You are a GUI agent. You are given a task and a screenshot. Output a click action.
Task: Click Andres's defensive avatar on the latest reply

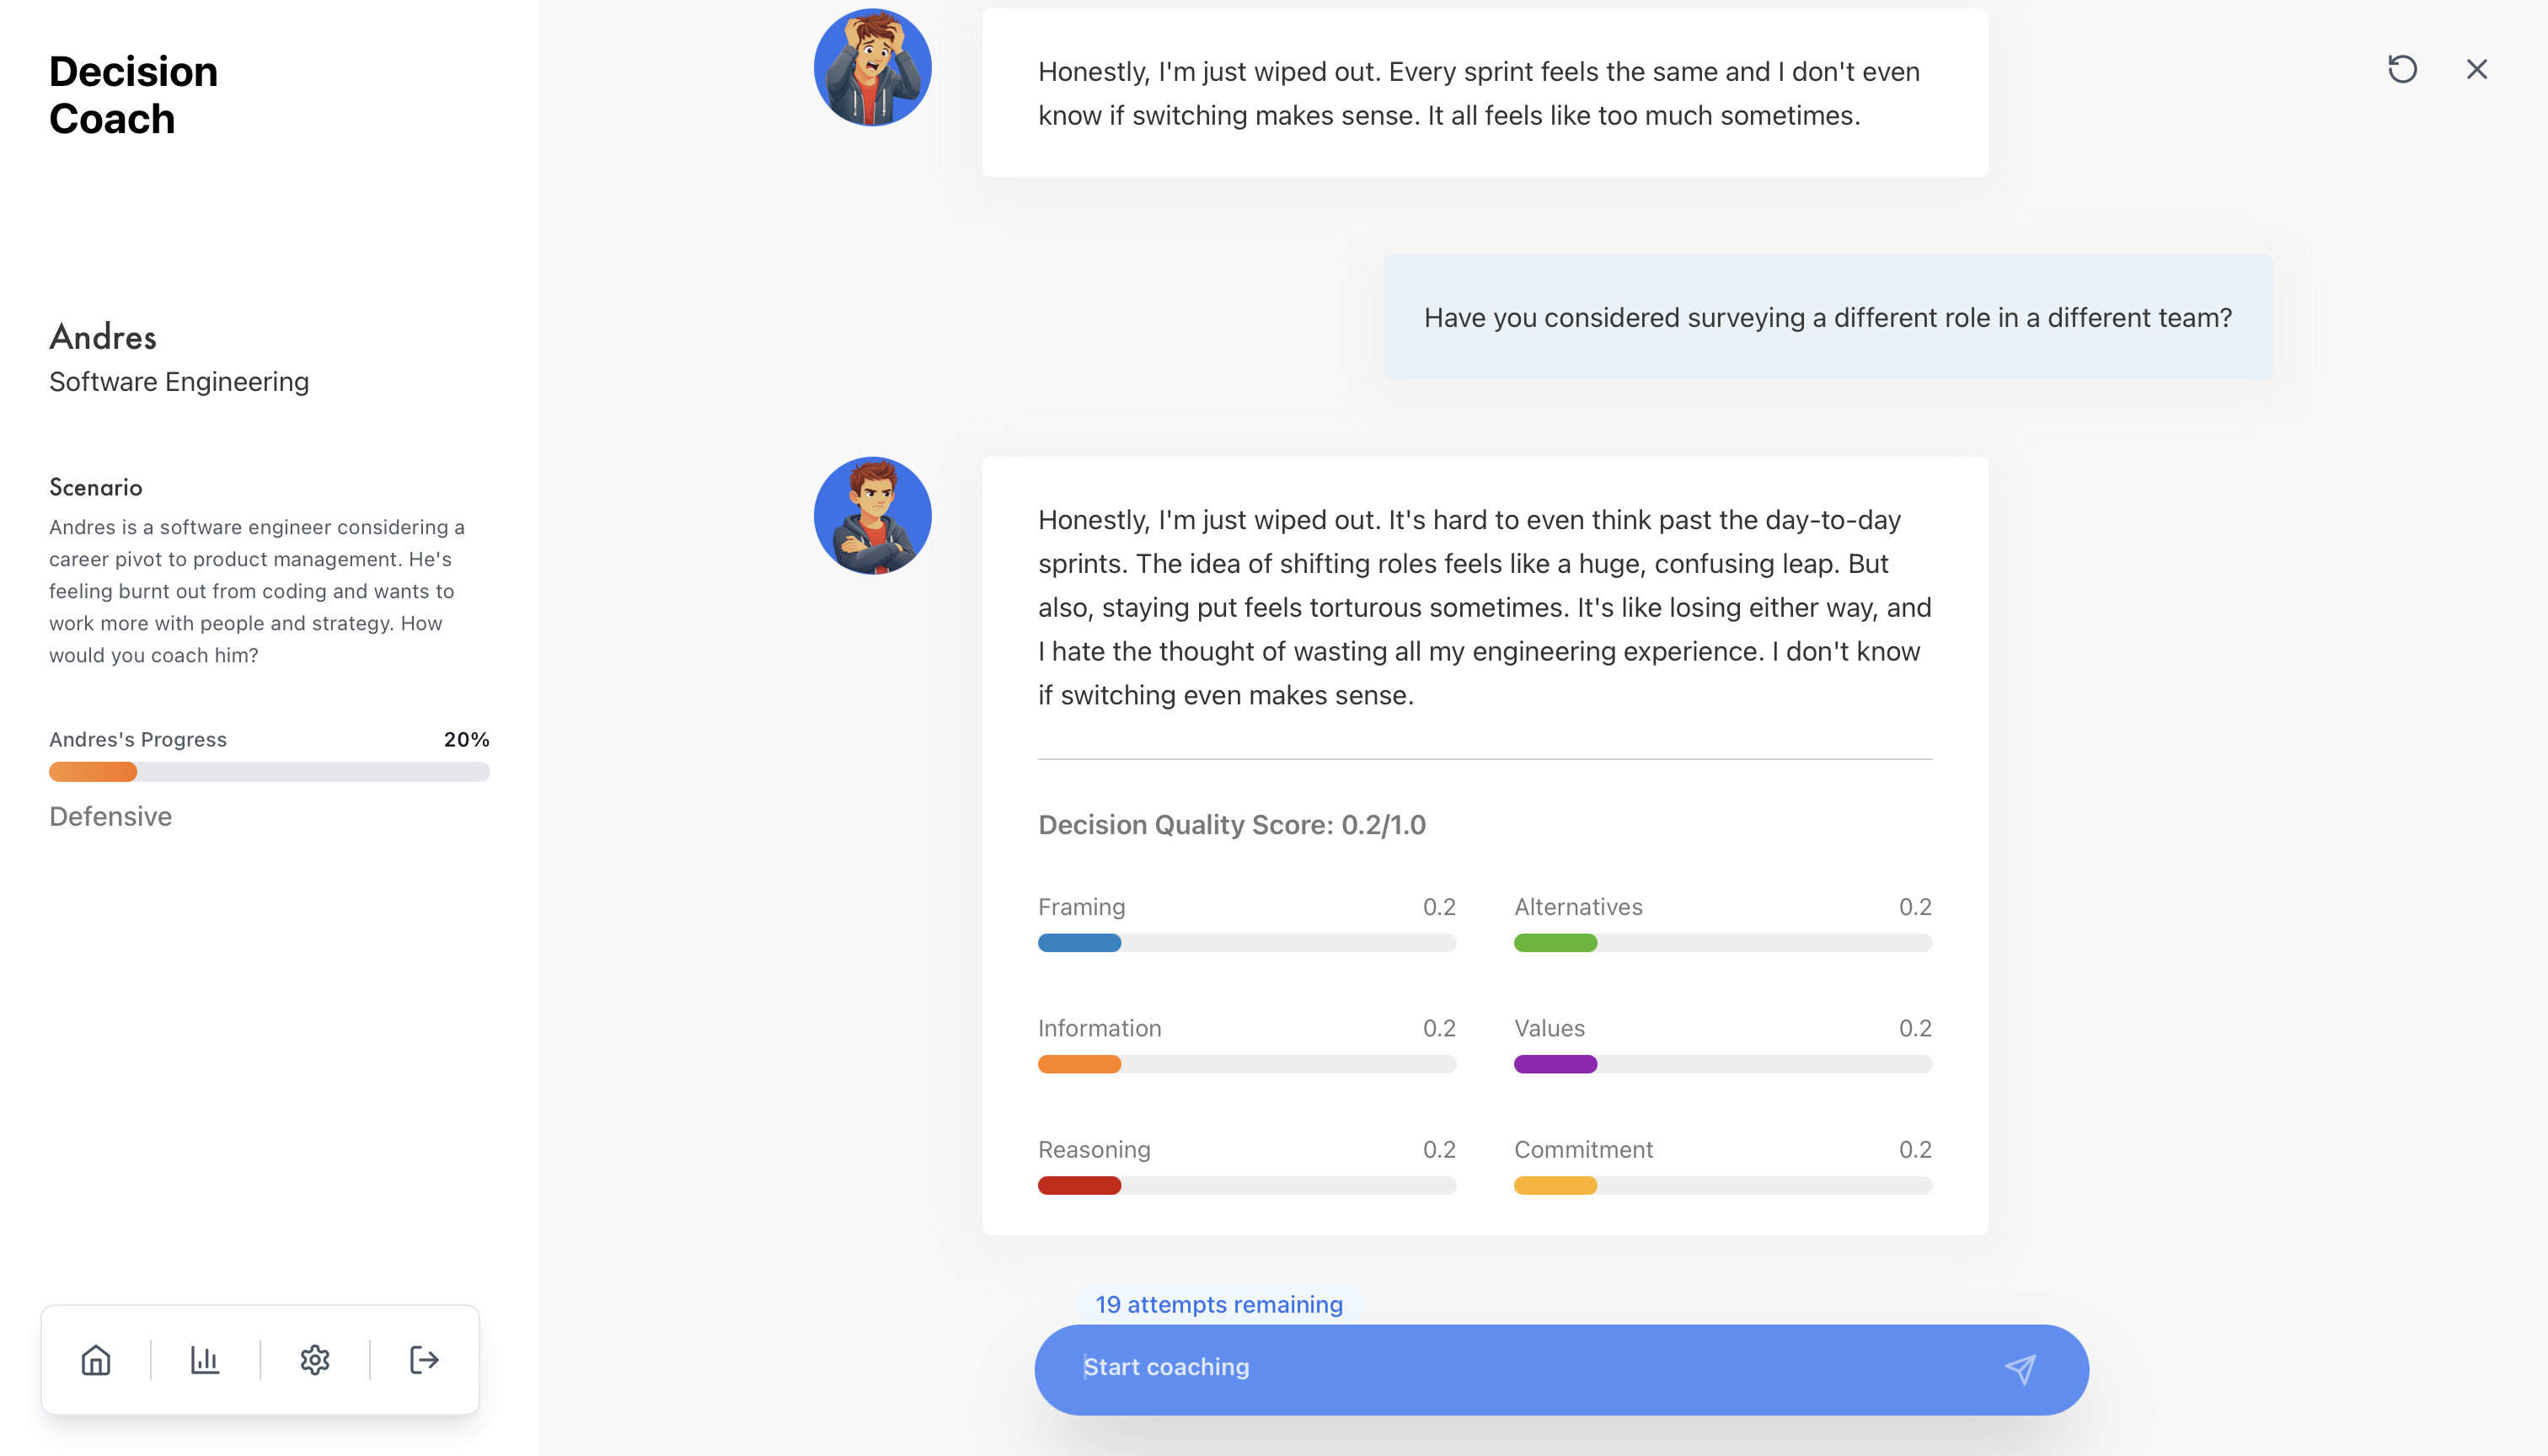click(x=871, y=514)
